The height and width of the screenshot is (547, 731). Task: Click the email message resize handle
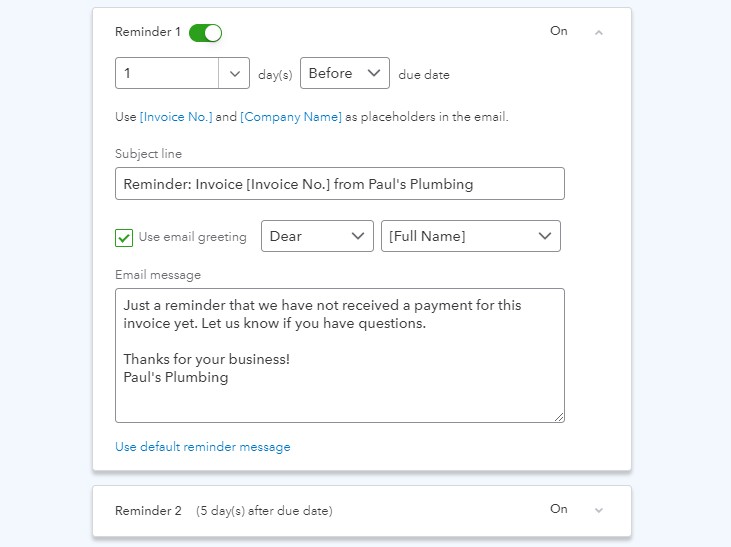(559, 417)
